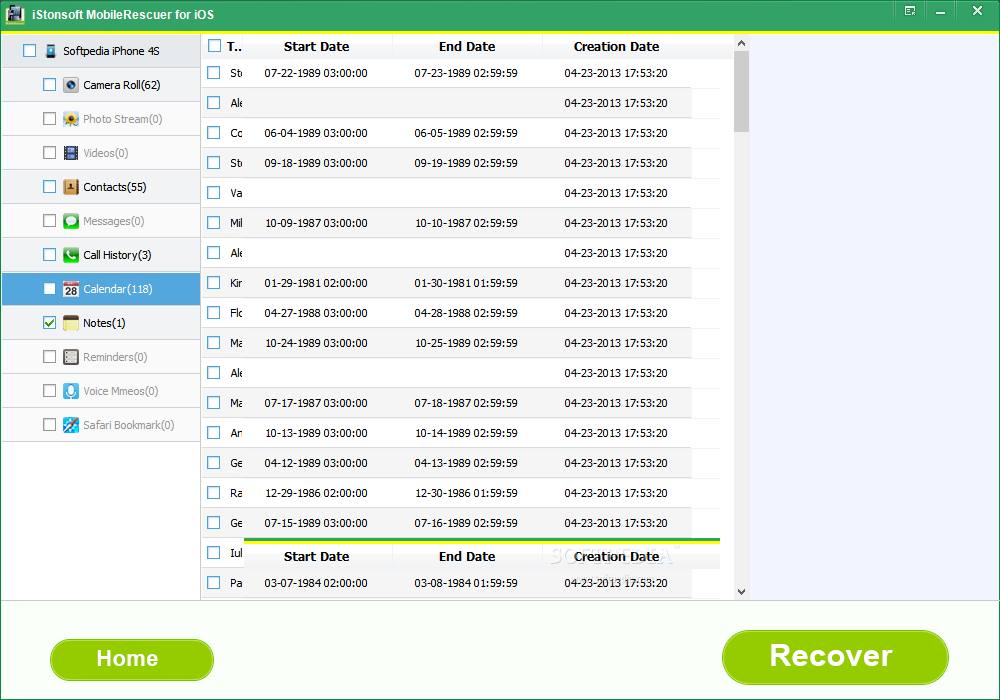Click the Videos film strip icon
Viewport: 1000px width, 700px height.
tap(71, 153)
